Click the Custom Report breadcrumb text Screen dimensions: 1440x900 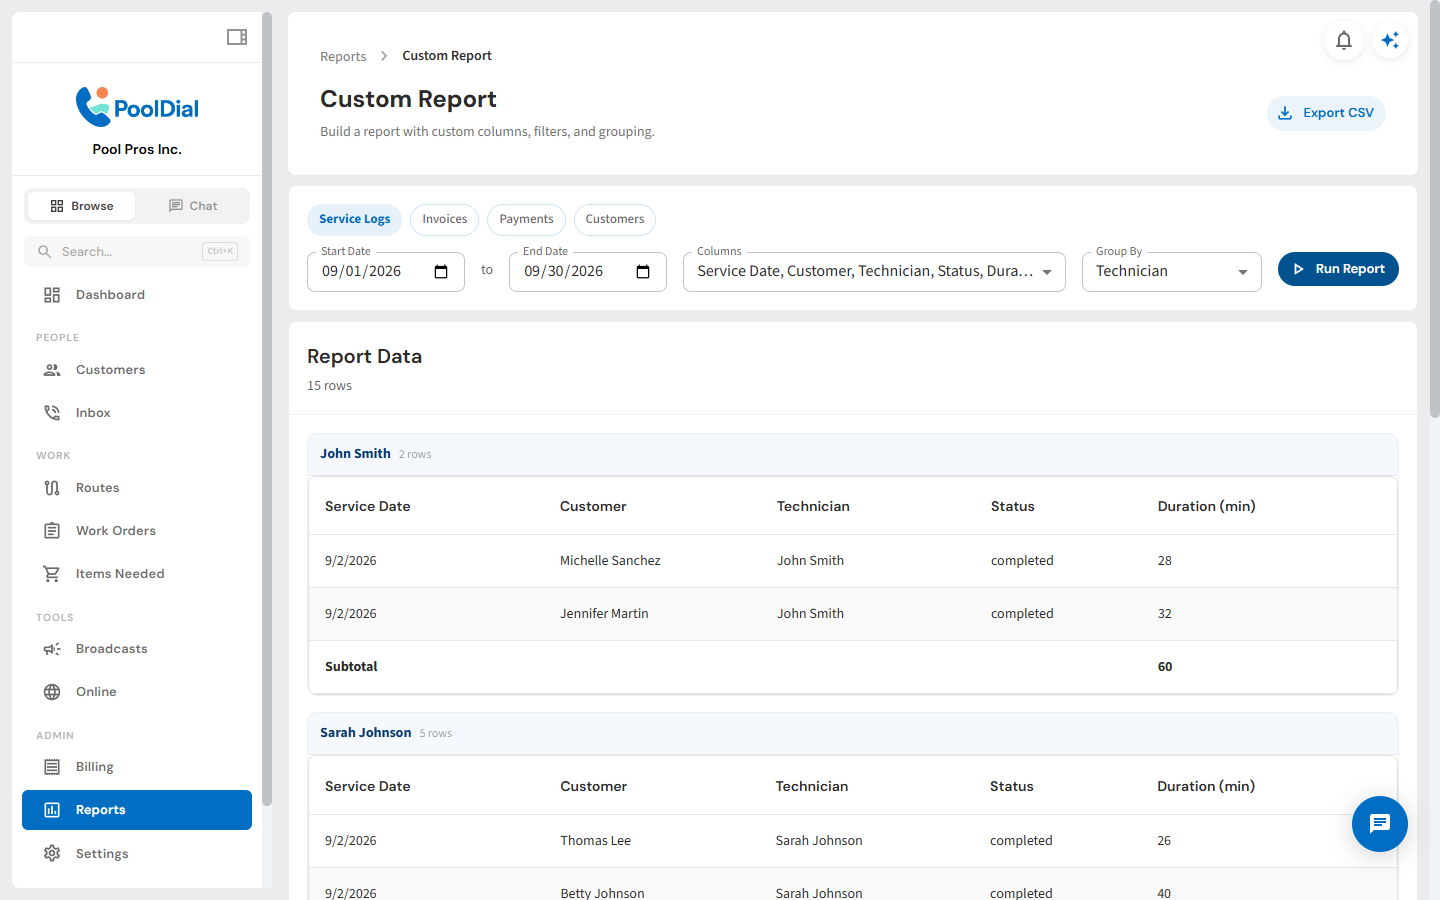coord(447,56)
